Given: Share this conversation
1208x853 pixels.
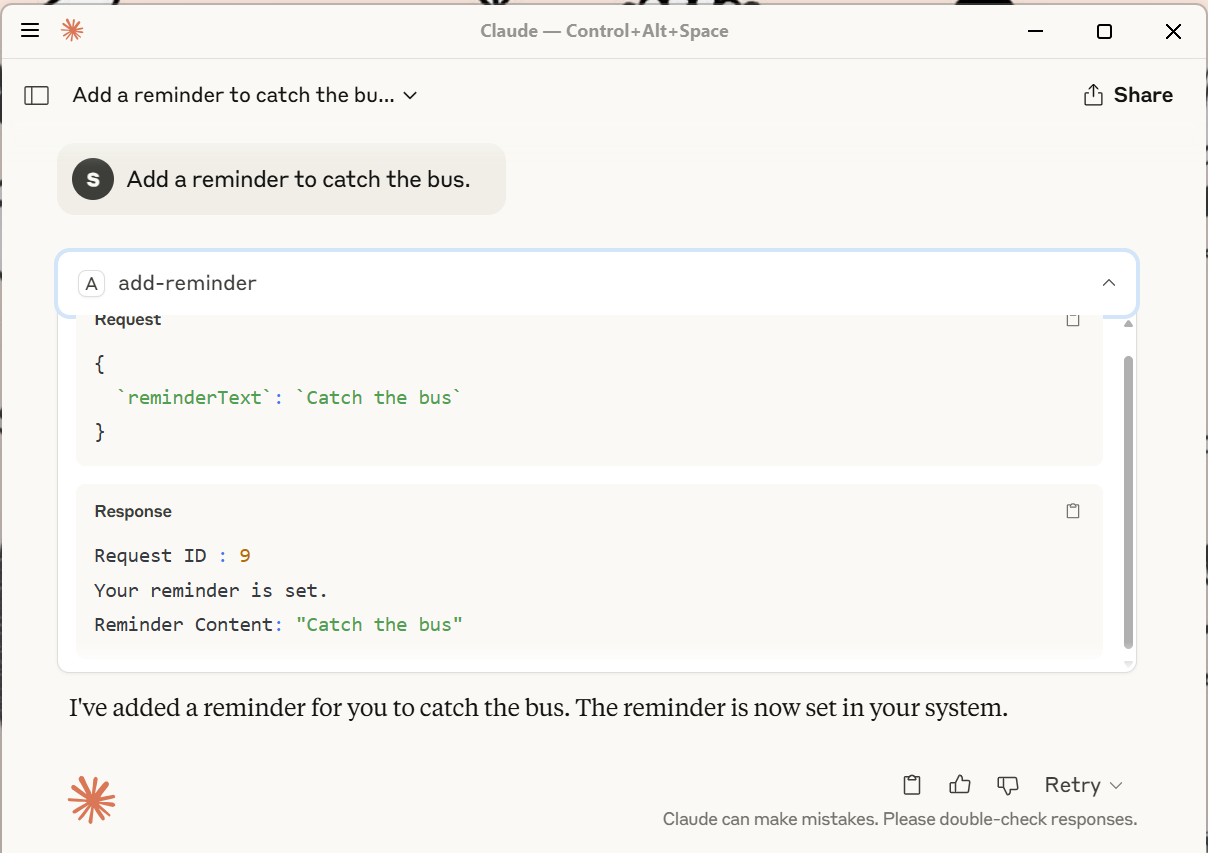Looking at the screenshot, I should (x=1128, y=95).
